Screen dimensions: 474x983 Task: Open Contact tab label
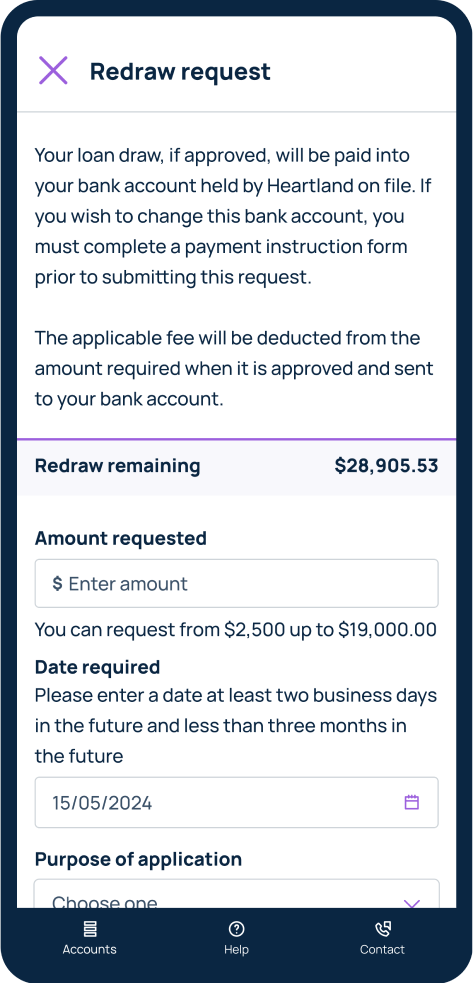(382, 949)
